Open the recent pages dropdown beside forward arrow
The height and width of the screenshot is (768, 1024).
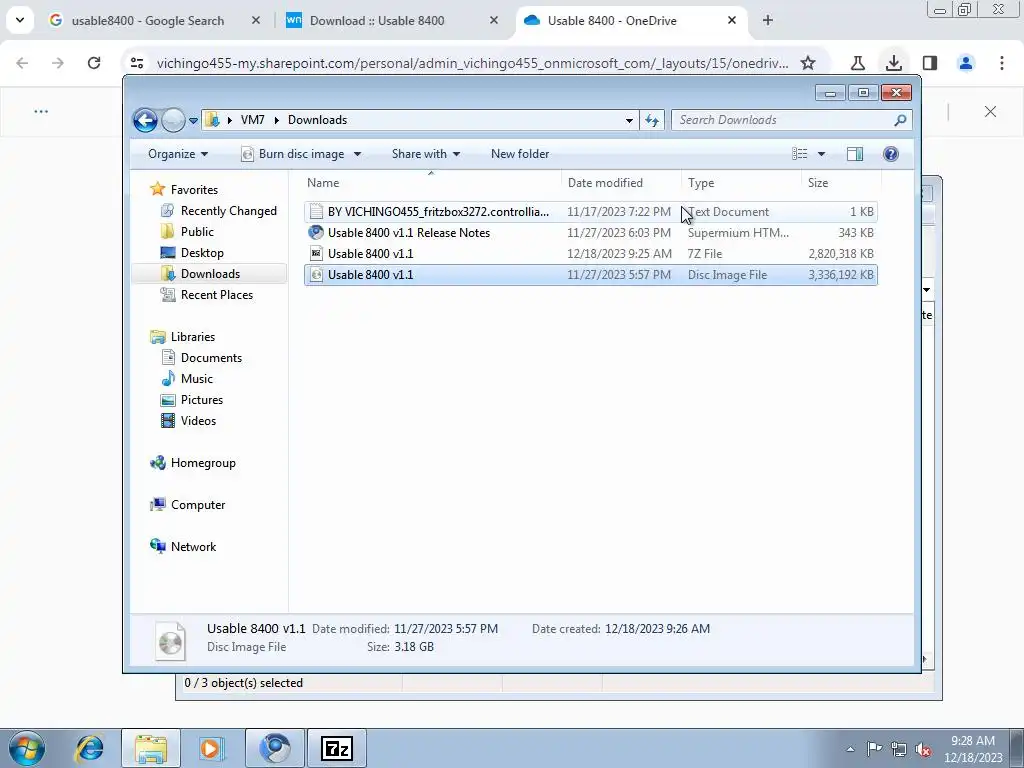click(193, 121)
